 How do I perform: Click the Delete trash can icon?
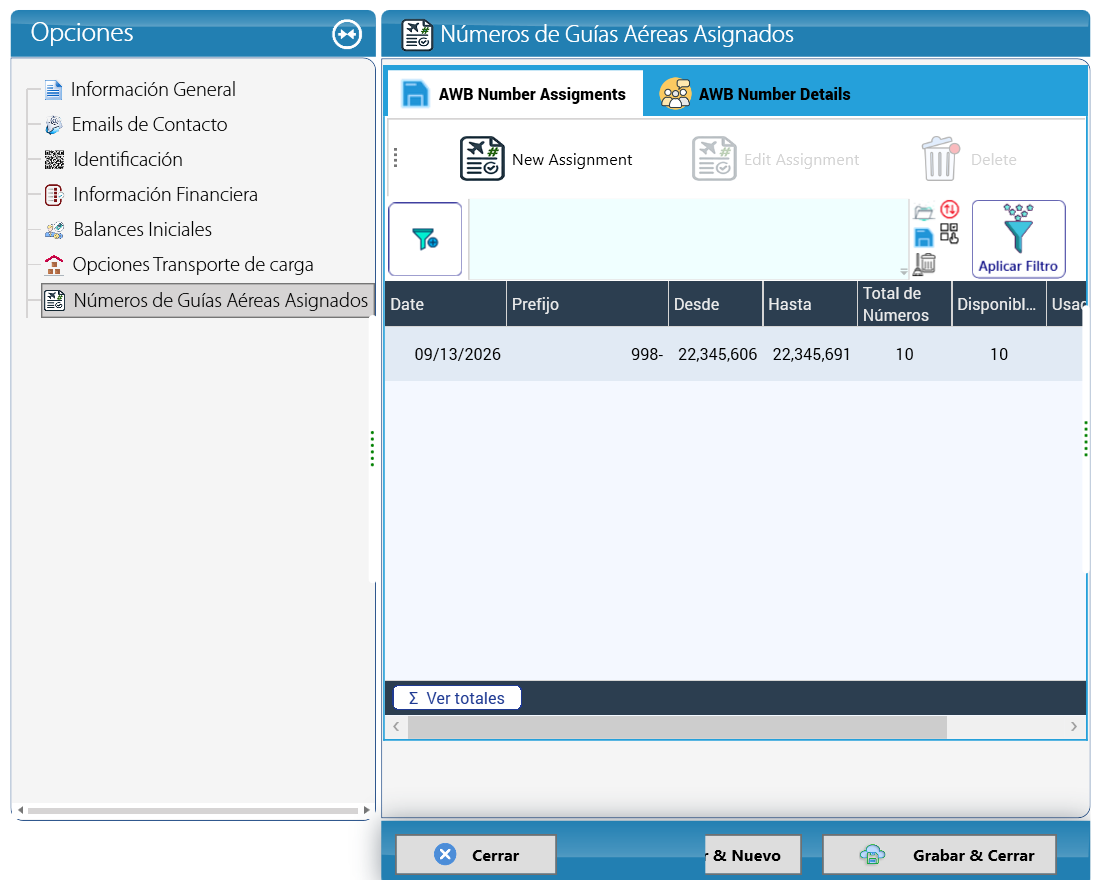click(941, 159)
